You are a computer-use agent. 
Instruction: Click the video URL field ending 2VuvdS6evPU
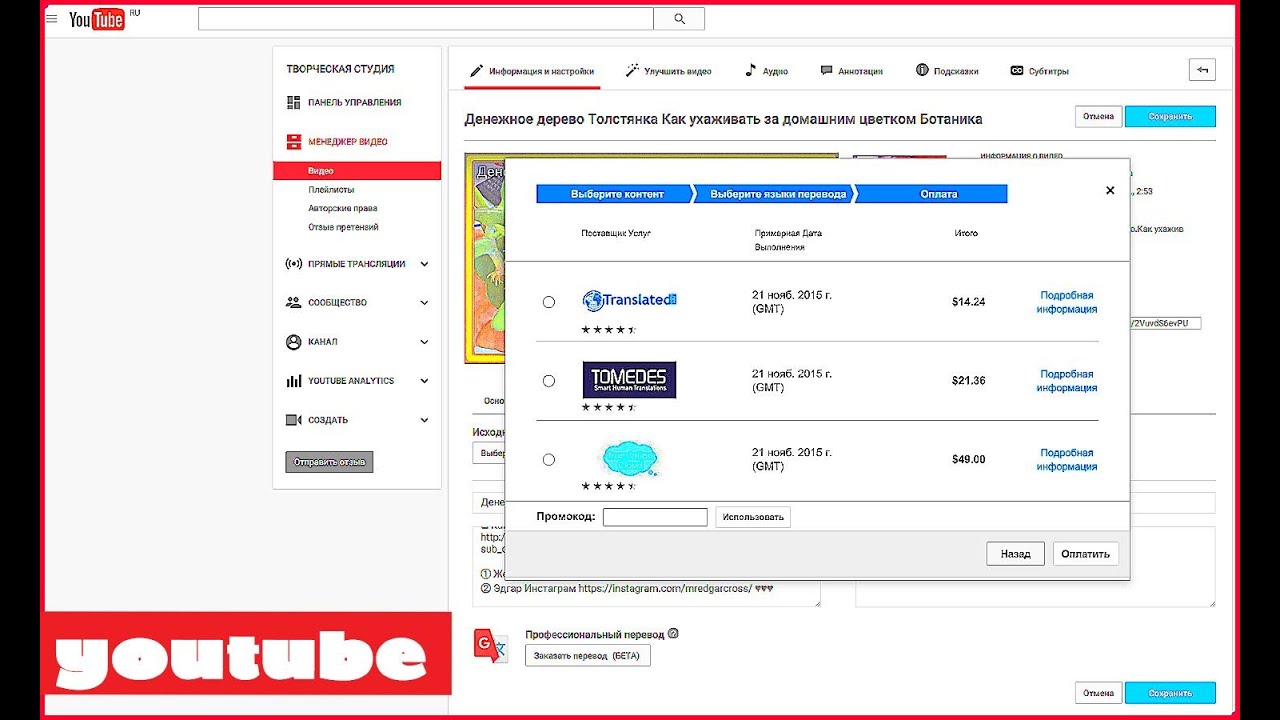[1165, 323]
